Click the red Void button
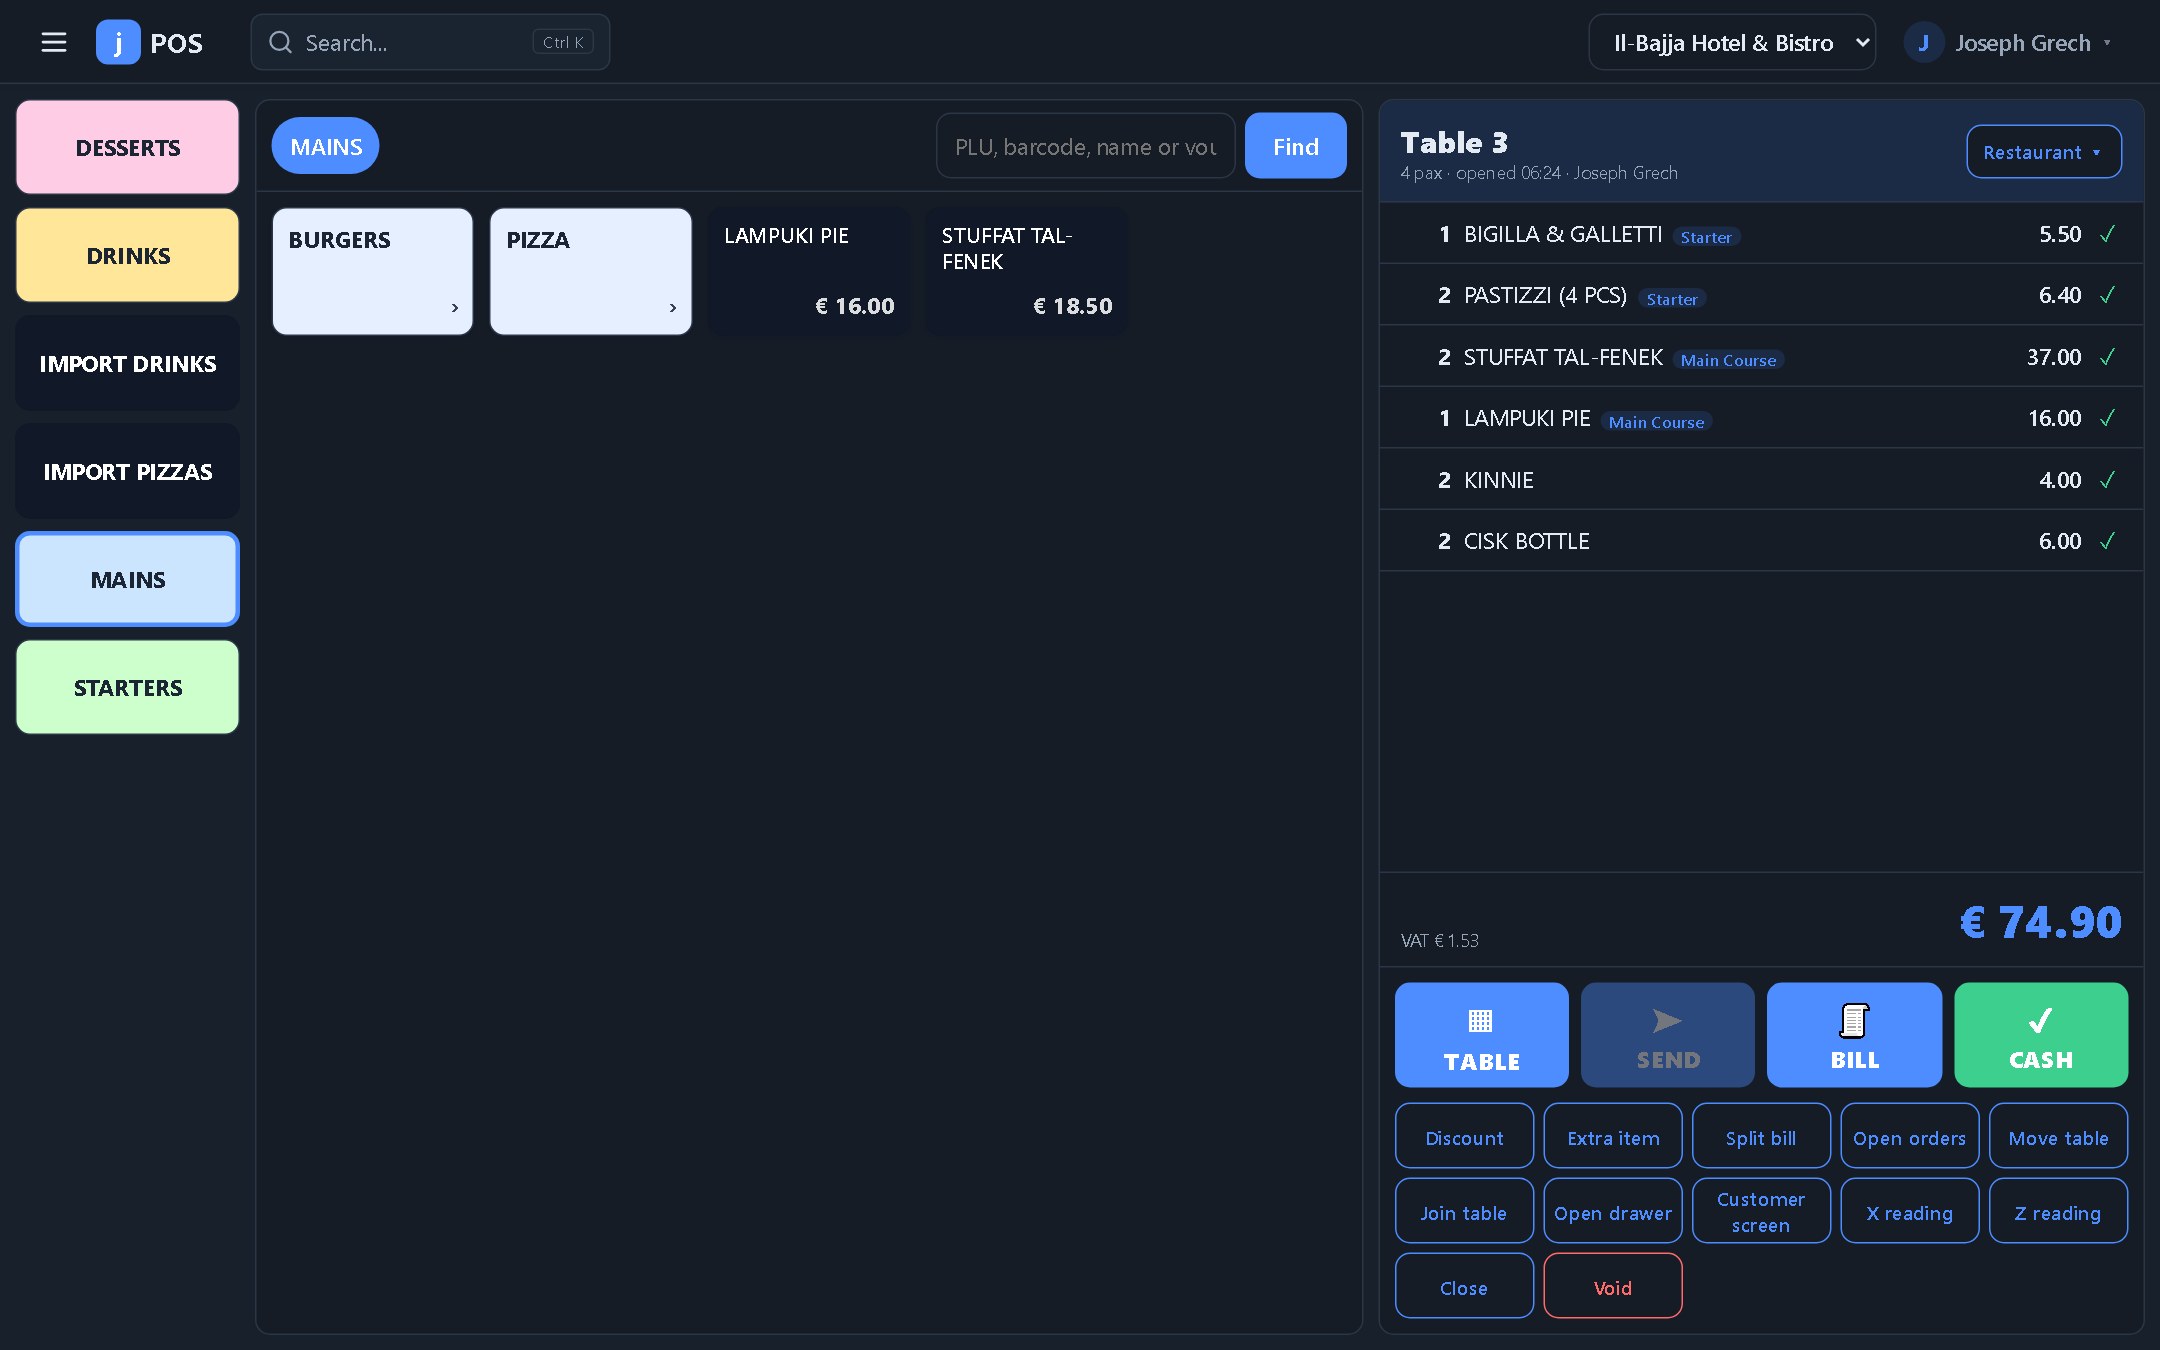This screenshot has width=2160, height=1350. pos(1612,1287)
